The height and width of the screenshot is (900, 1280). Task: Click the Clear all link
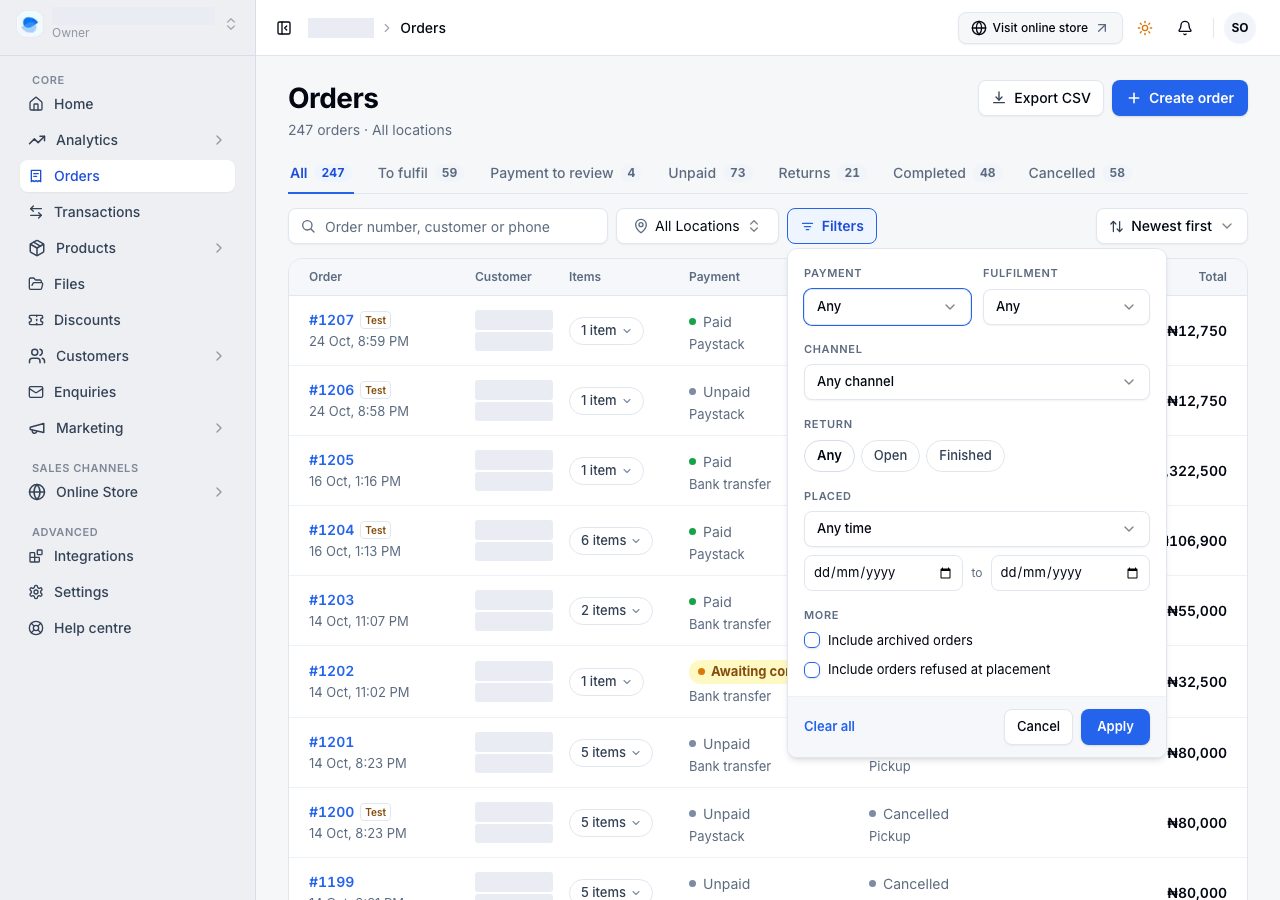click(x=829, y=727)
